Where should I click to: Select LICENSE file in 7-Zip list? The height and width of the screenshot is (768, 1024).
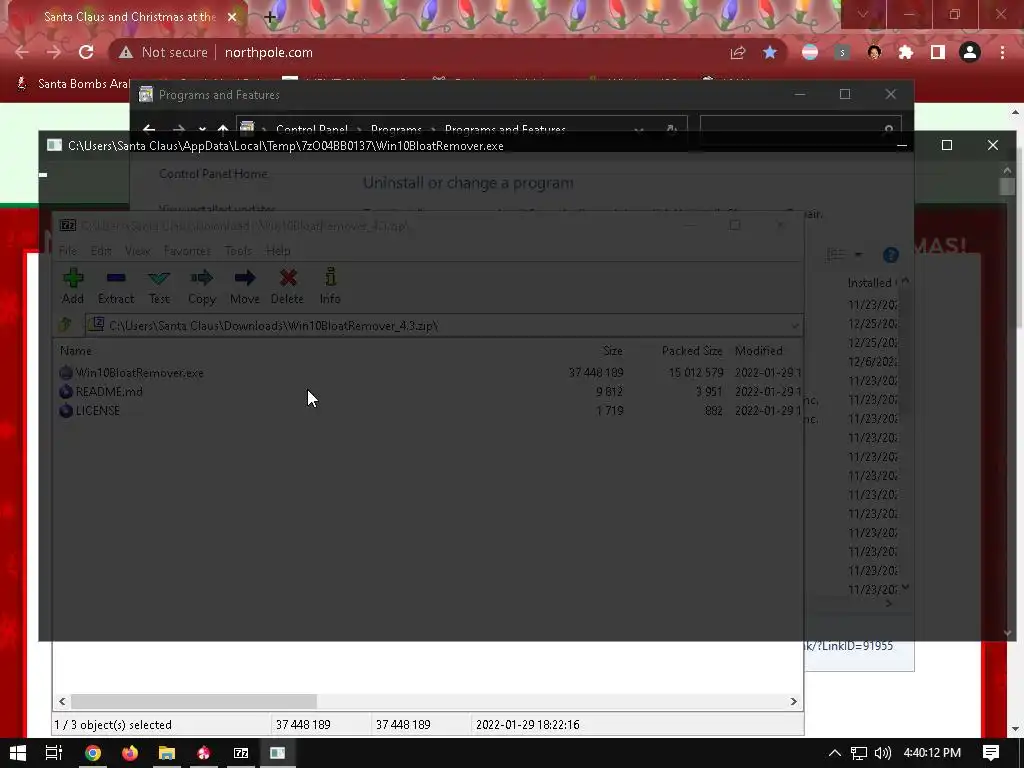(97, 411)
